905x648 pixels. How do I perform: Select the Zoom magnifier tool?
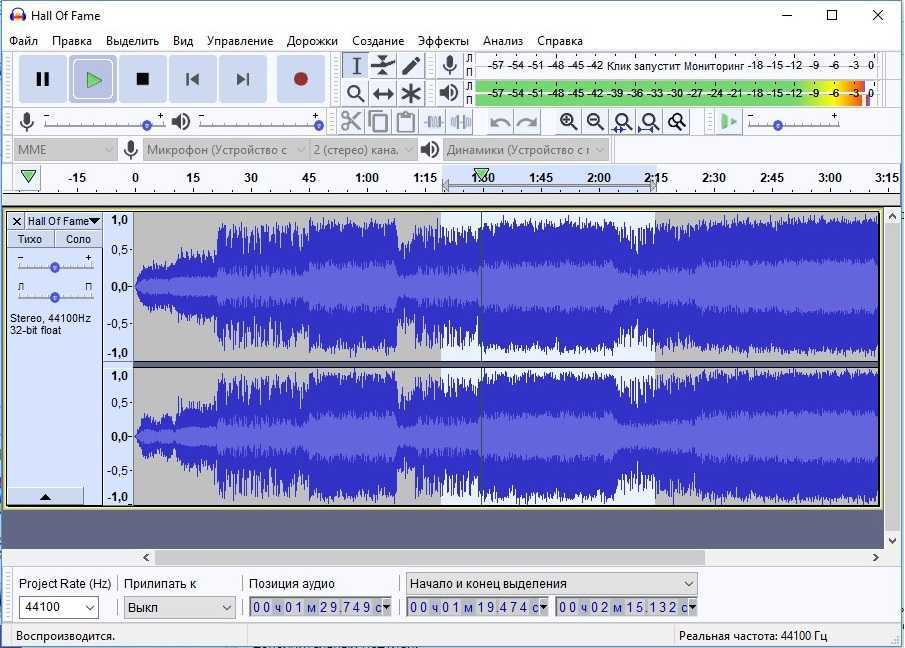[356, 93]
